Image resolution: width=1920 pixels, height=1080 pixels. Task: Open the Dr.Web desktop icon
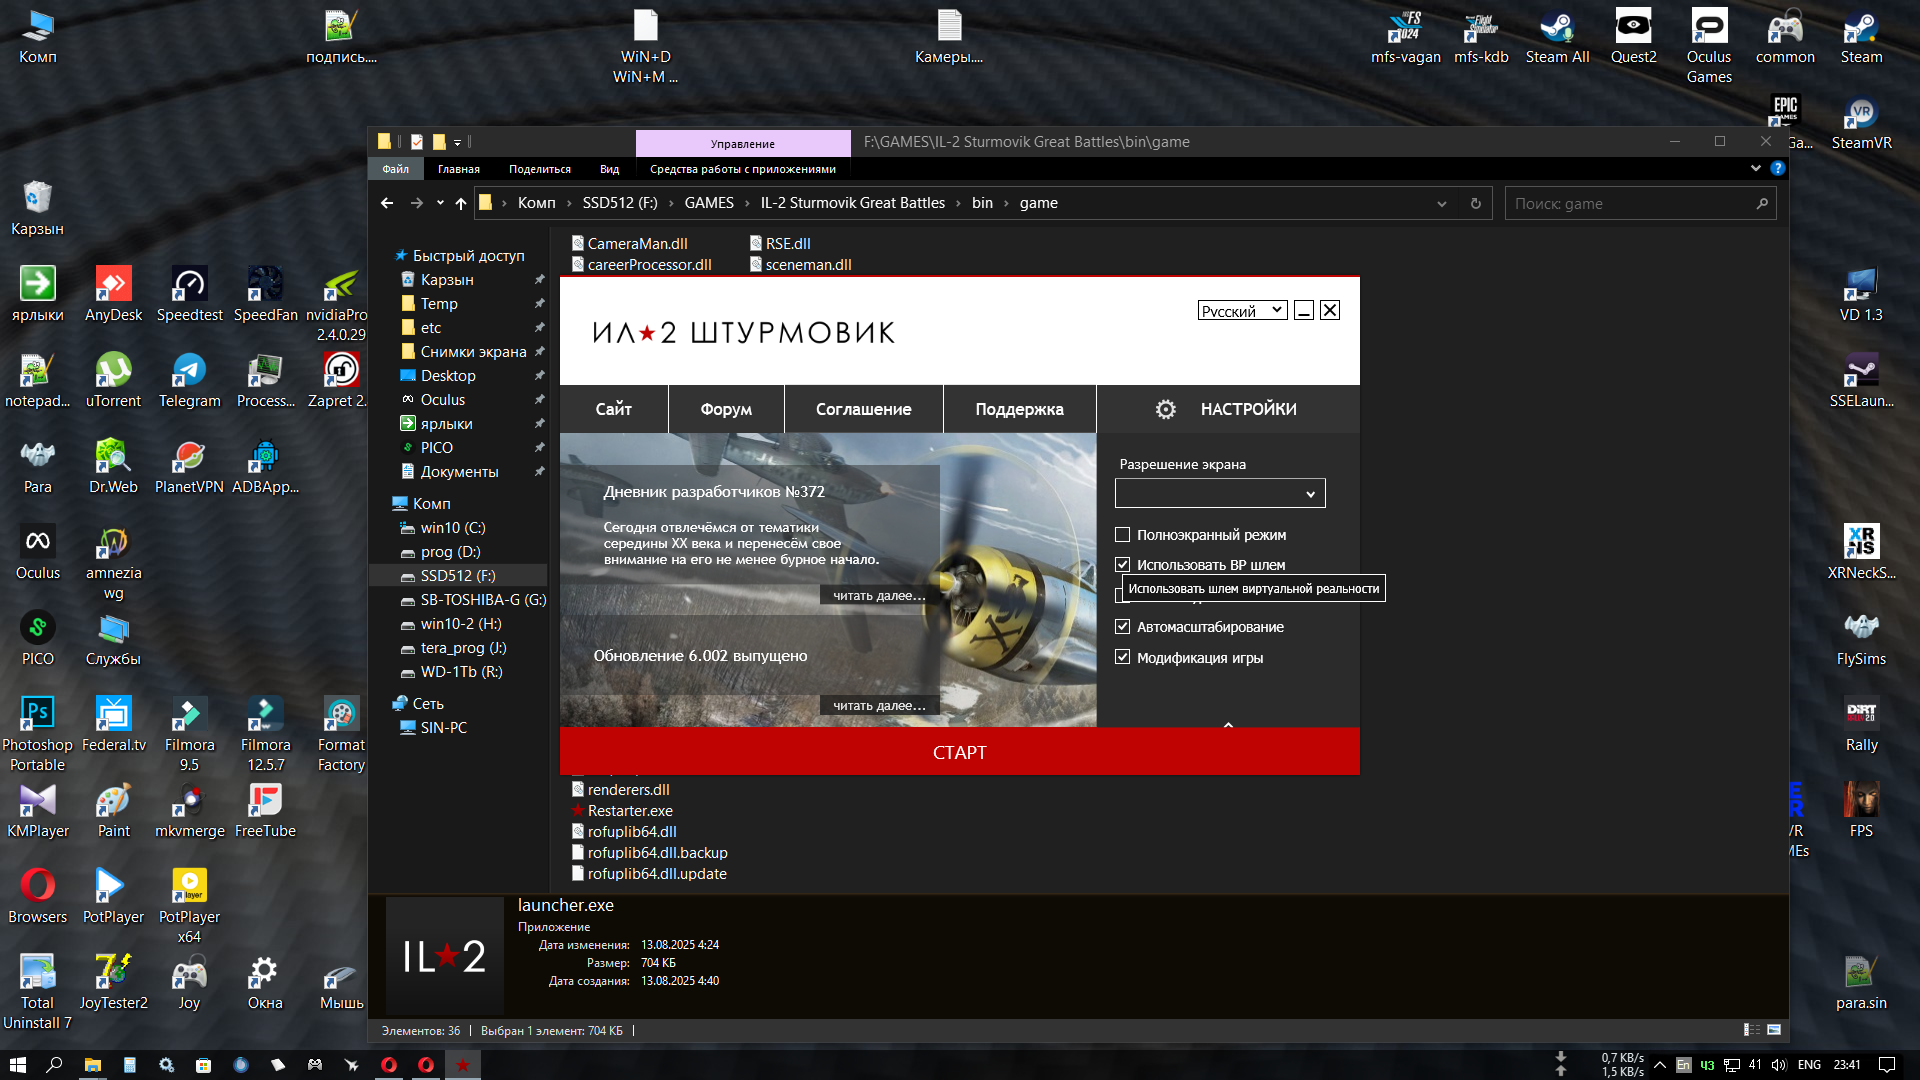[113, 458]
